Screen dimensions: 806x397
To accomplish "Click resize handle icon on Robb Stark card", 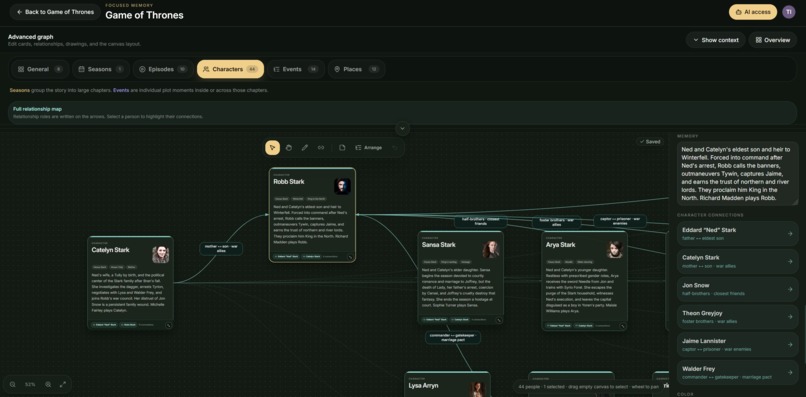I will coord(350,257).
